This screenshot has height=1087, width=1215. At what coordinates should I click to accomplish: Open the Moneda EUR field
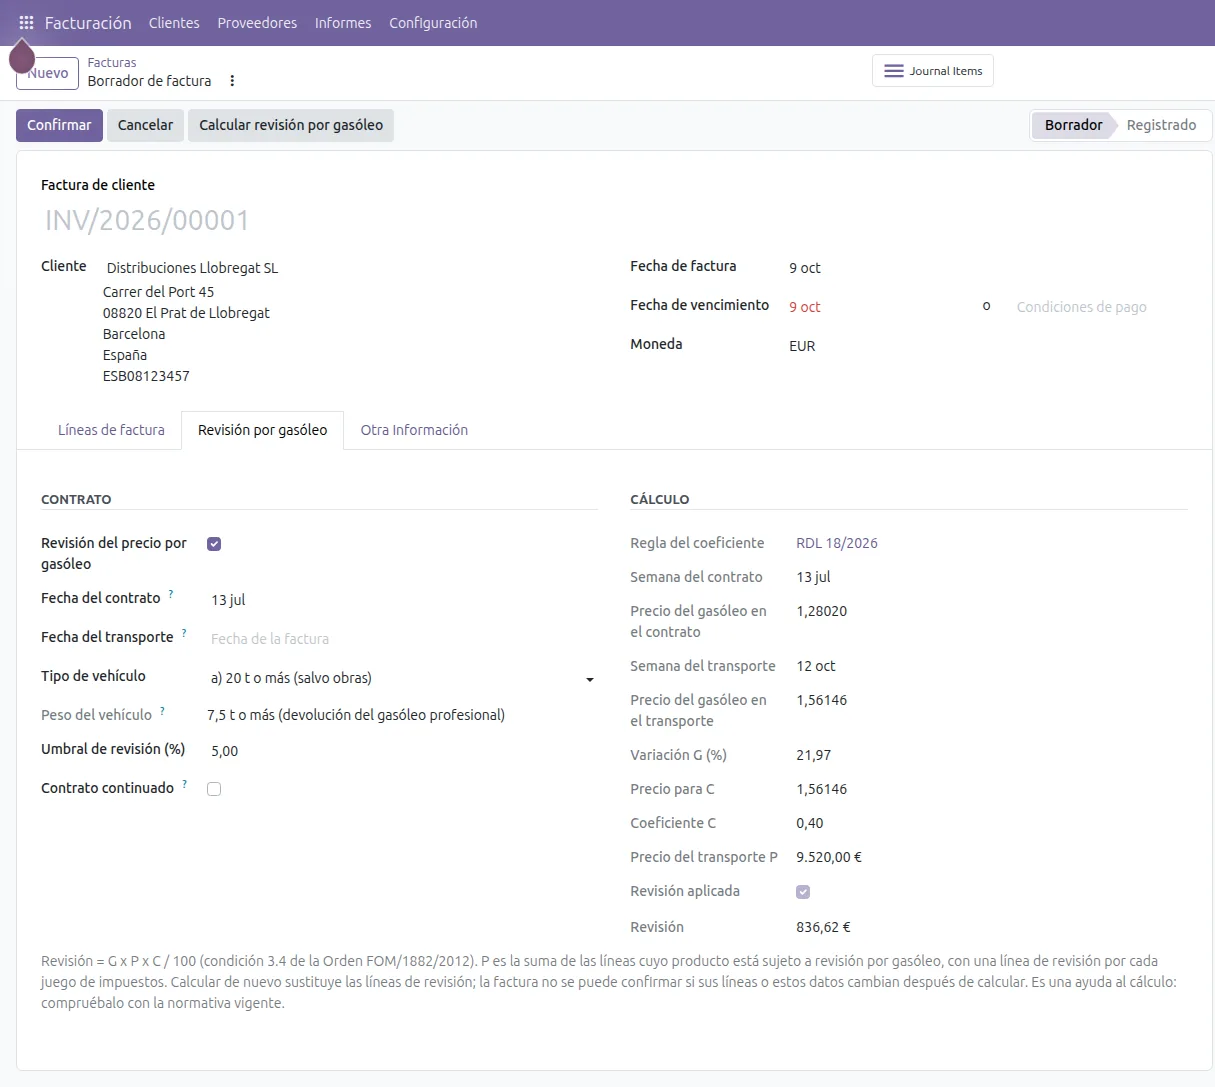[x=802, y=346]
